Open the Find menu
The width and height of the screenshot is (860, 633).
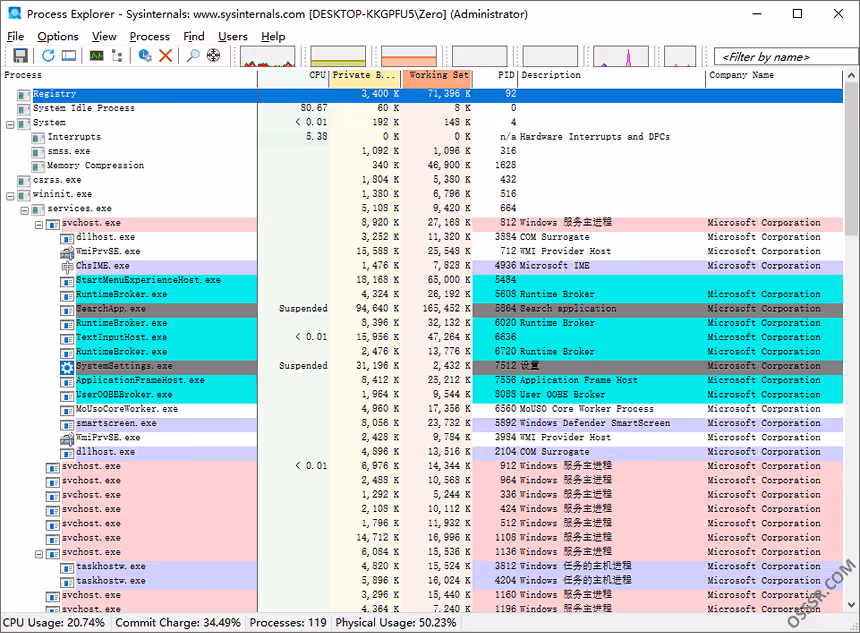(194, 36)
